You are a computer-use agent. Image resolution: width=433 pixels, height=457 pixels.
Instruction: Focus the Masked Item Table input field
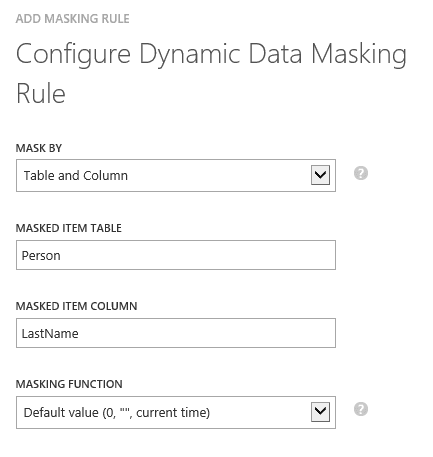coord(176,255)
